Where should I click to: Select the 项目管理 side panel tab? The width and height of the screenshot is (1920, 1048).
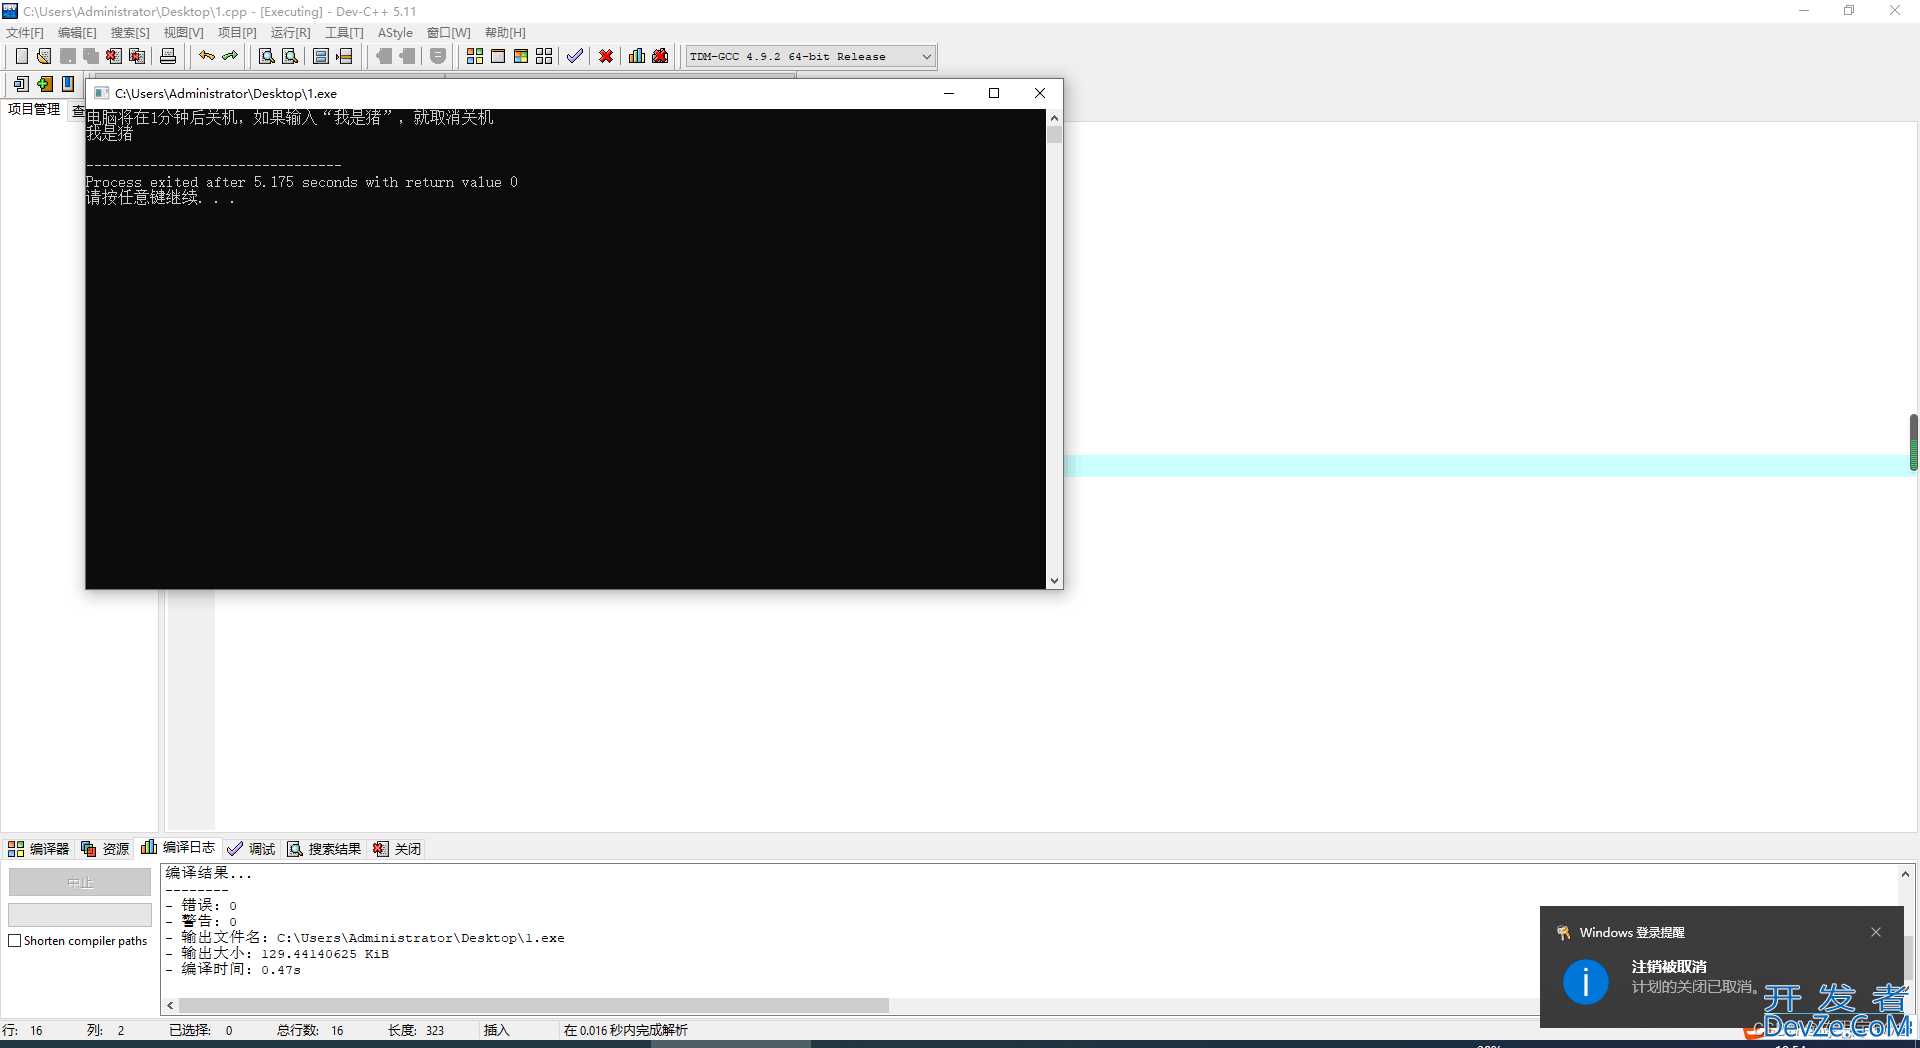[x=34, y=109]
